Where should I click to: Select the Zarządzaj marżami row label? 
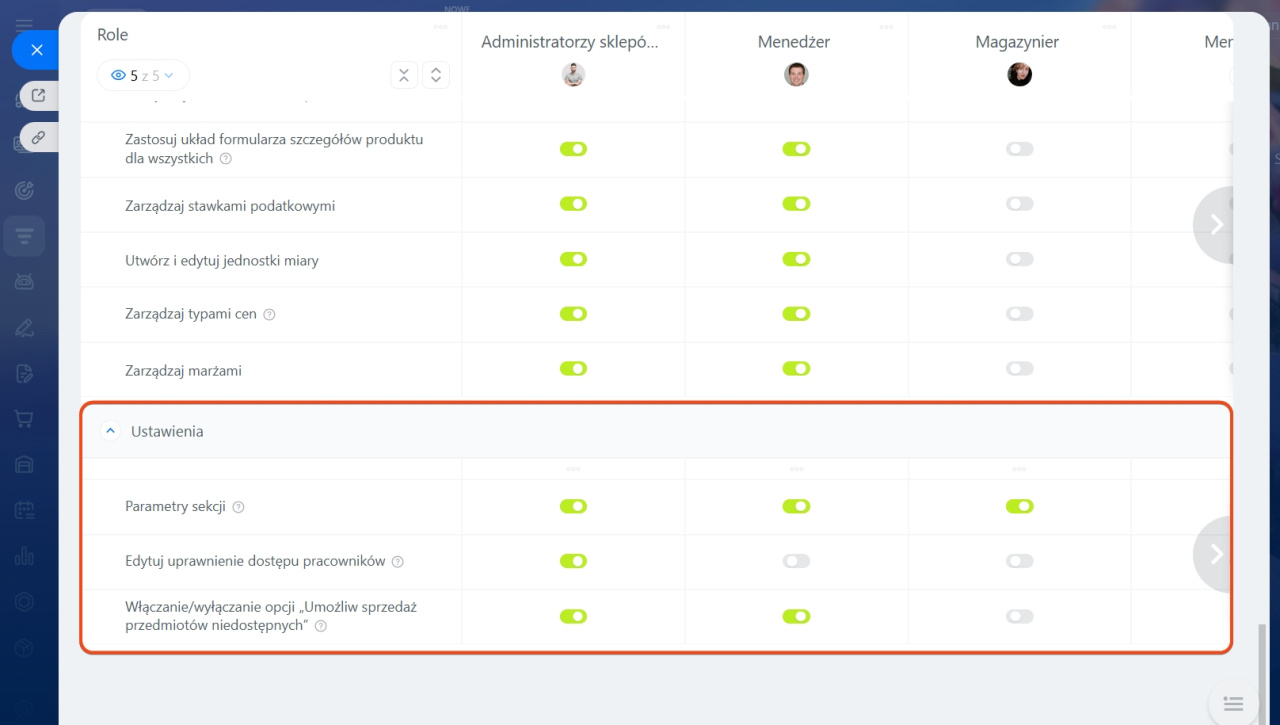click(183, 370)
